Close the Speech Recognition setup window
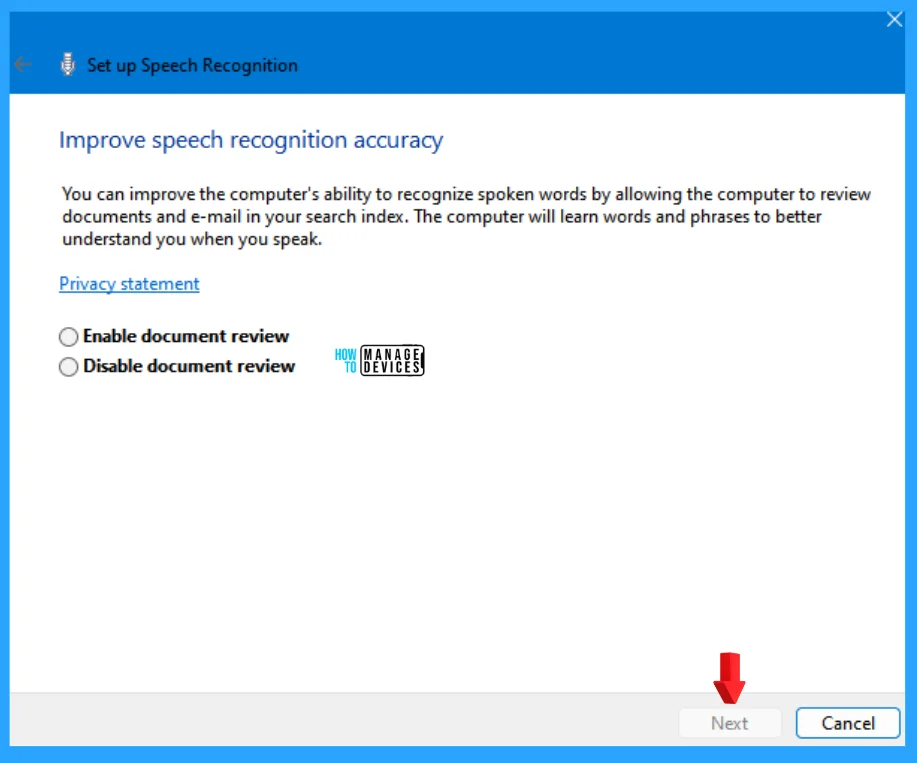 (x=894, y=19)
